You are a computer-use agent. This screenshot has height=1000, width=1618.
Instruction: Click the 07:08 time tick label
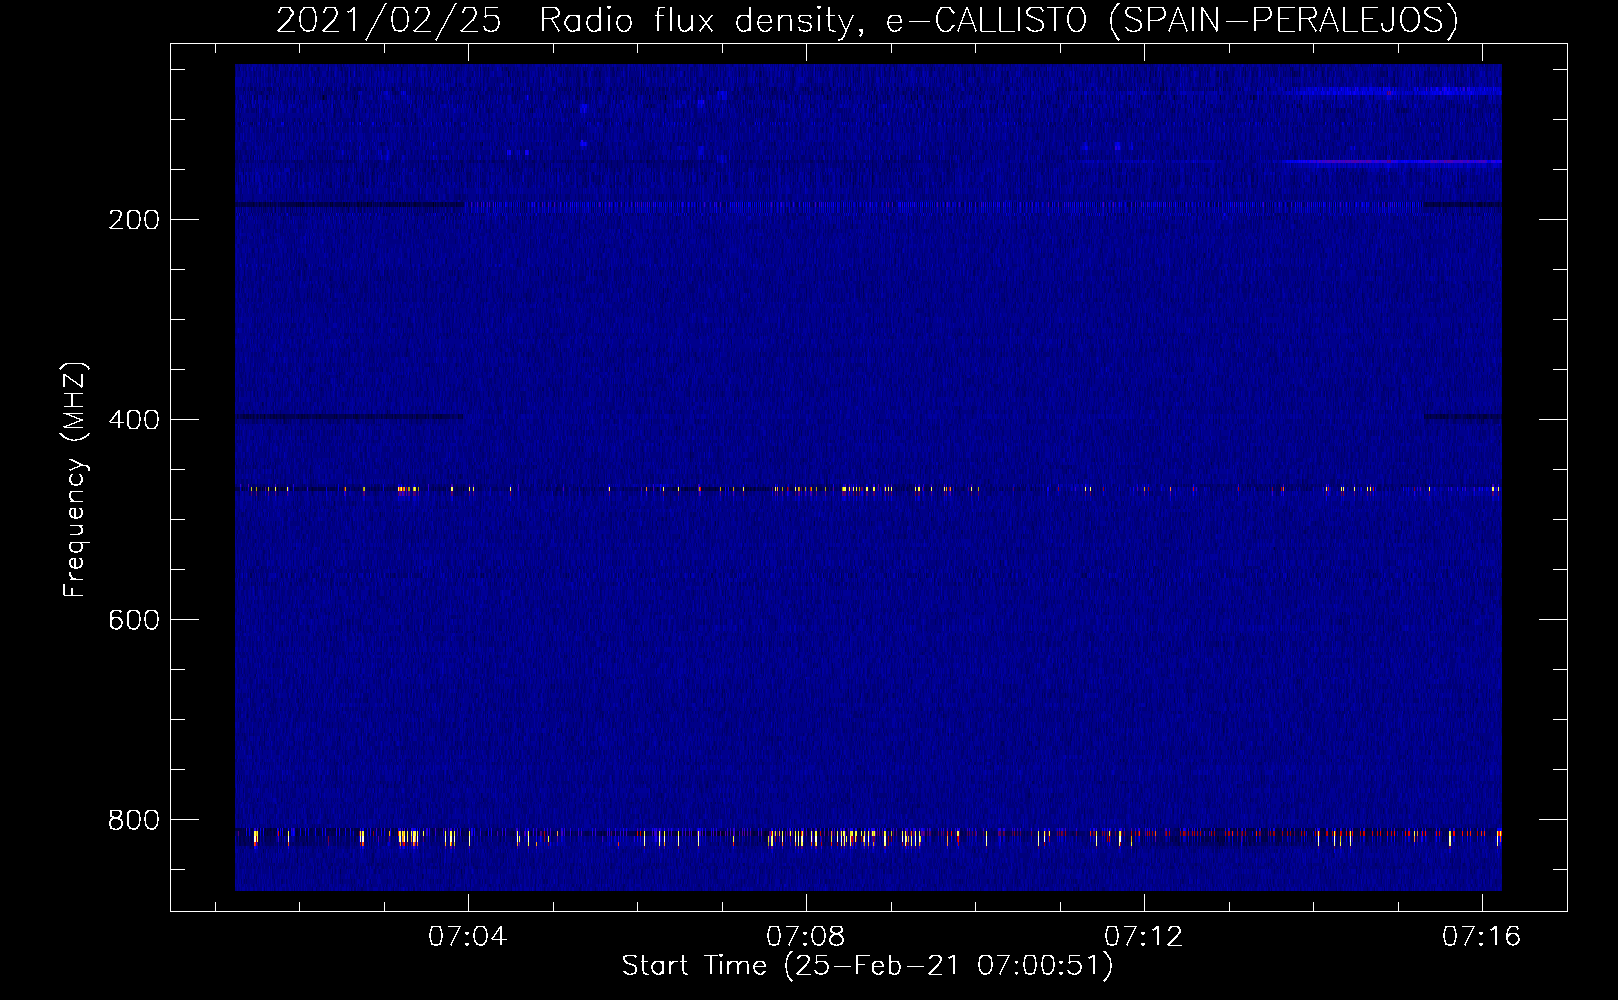[805, 936]
